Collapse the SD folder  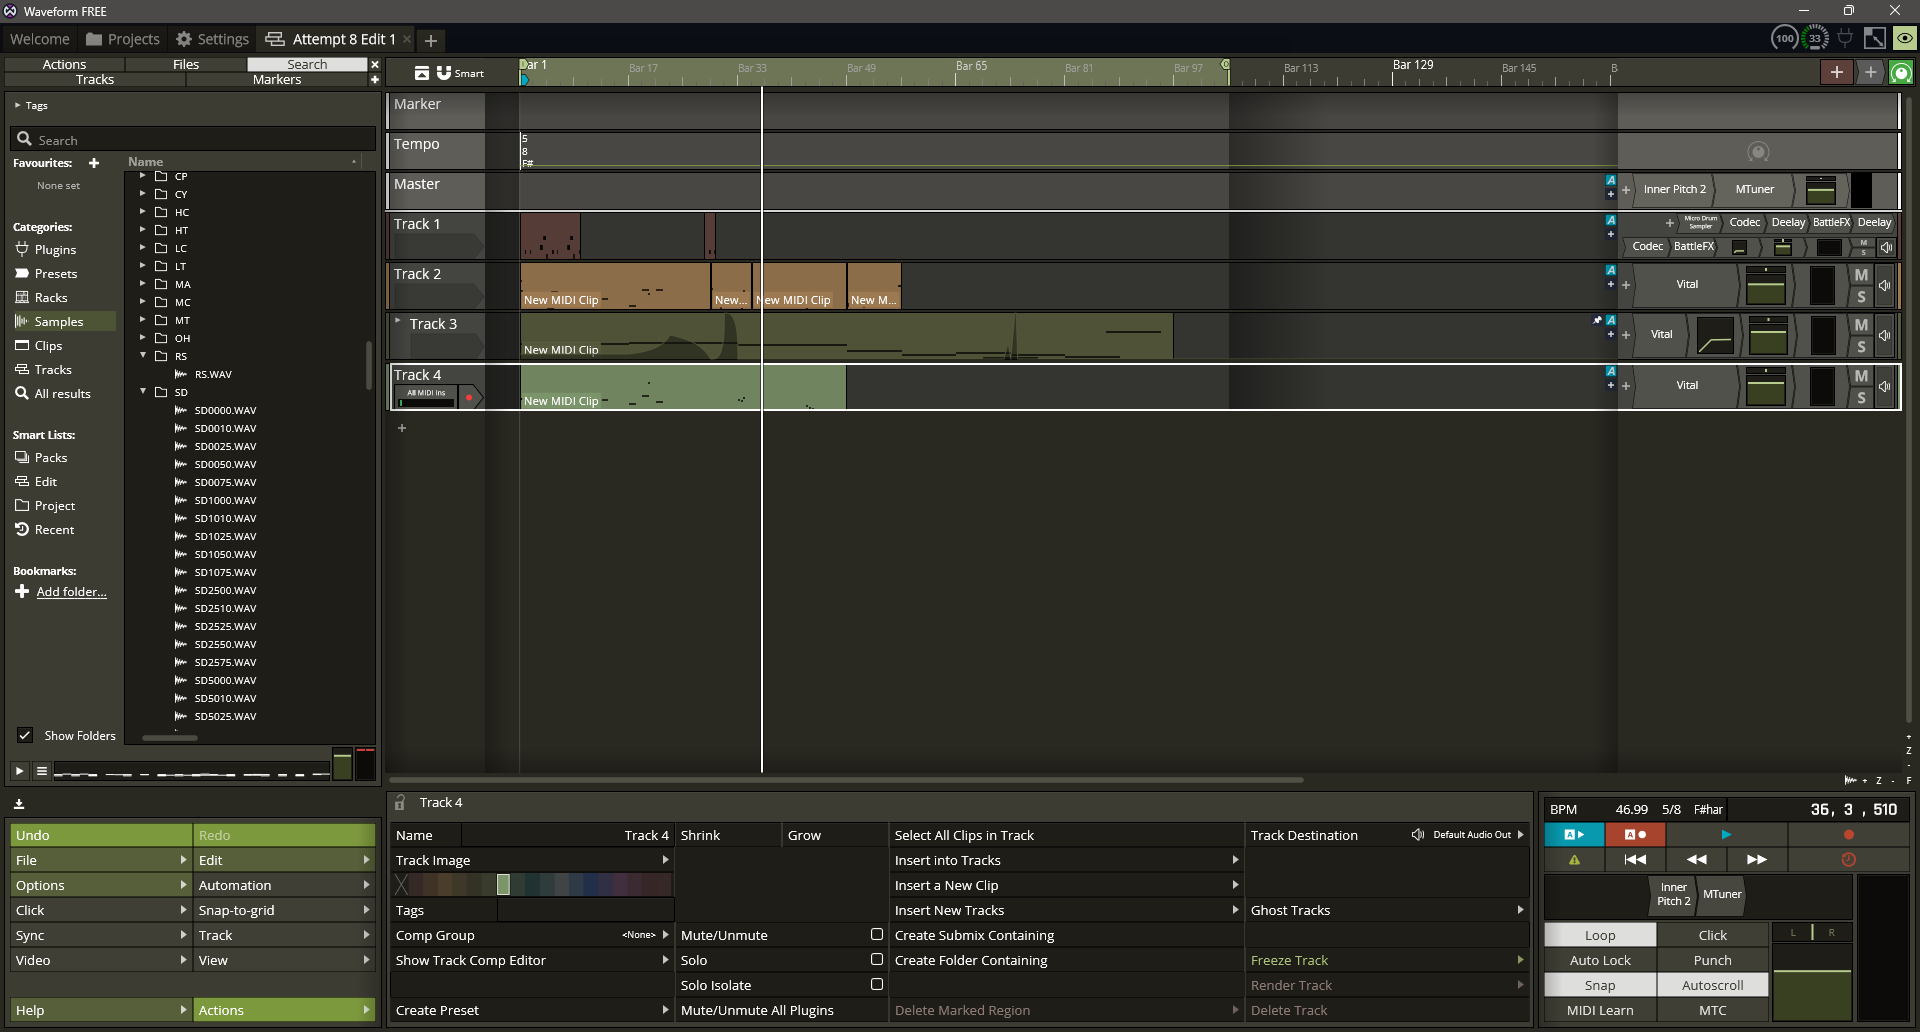tap(143, 391)
